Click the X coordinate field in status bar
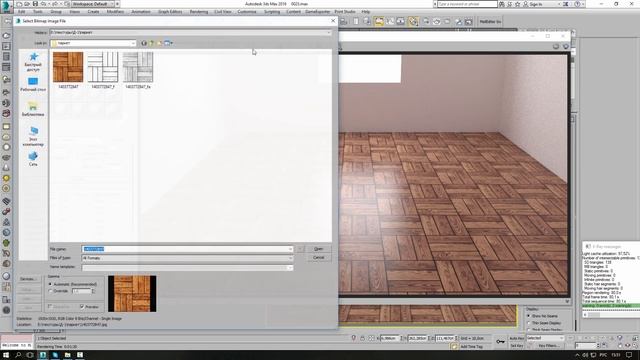The height and width of the screenshot is (360, 640). click(389, 338)
